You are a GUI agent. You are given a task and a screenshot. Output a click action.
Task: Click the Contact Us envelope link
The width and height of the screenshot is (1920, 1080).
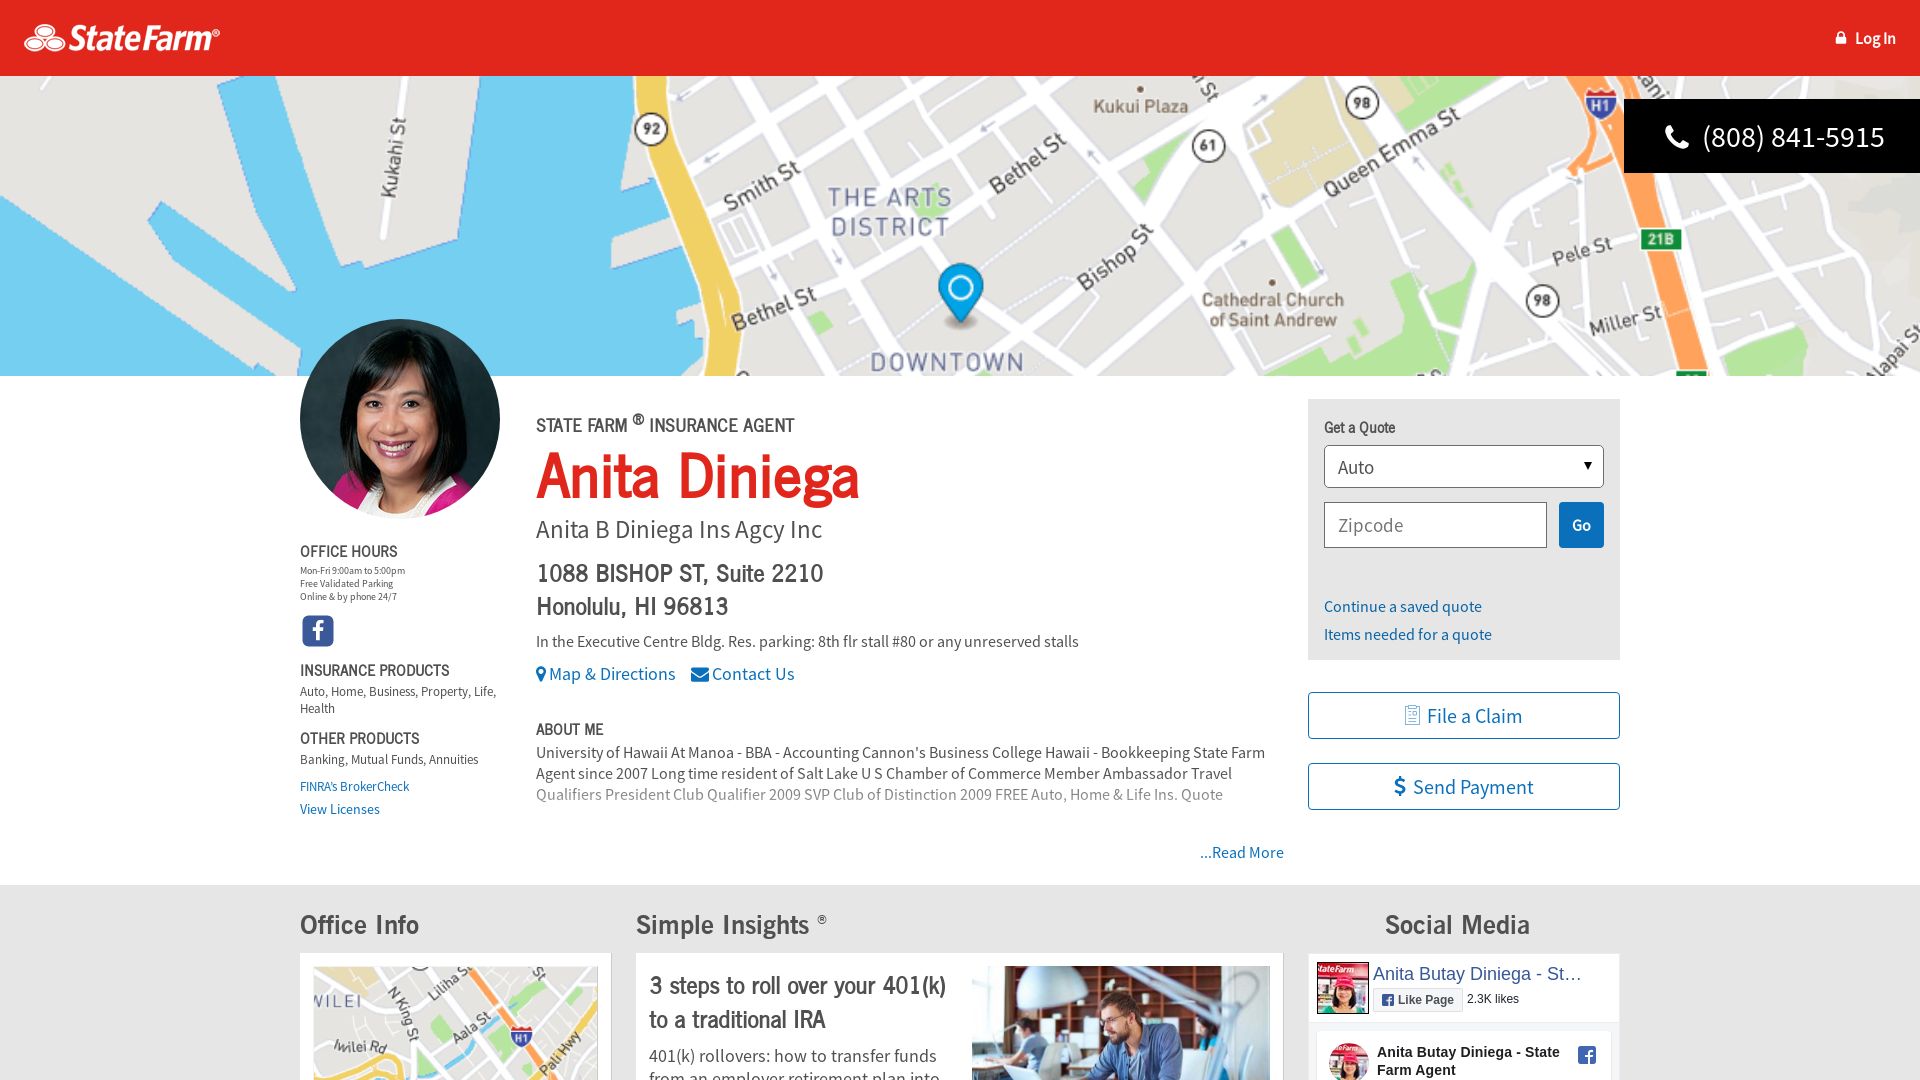(743, 674)
